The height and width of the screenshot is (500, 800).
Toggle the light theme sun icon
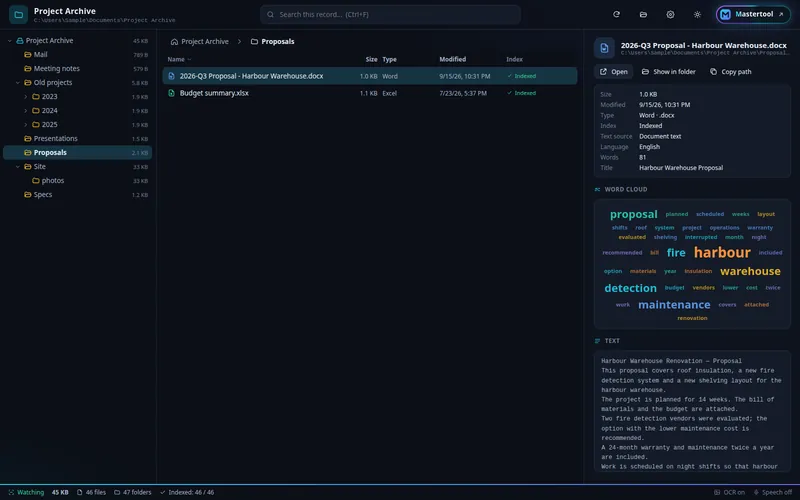point(697,14)
